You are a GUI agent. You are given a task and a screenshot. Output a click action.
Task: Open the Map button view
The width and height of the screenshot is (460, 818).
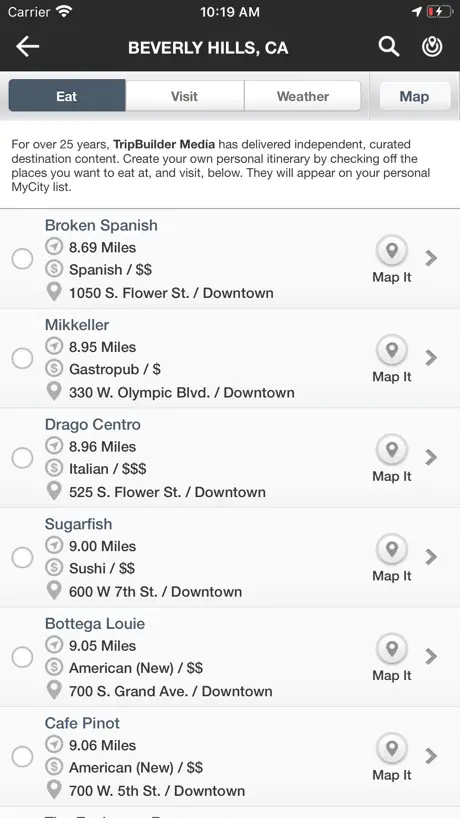click(415, 96)
